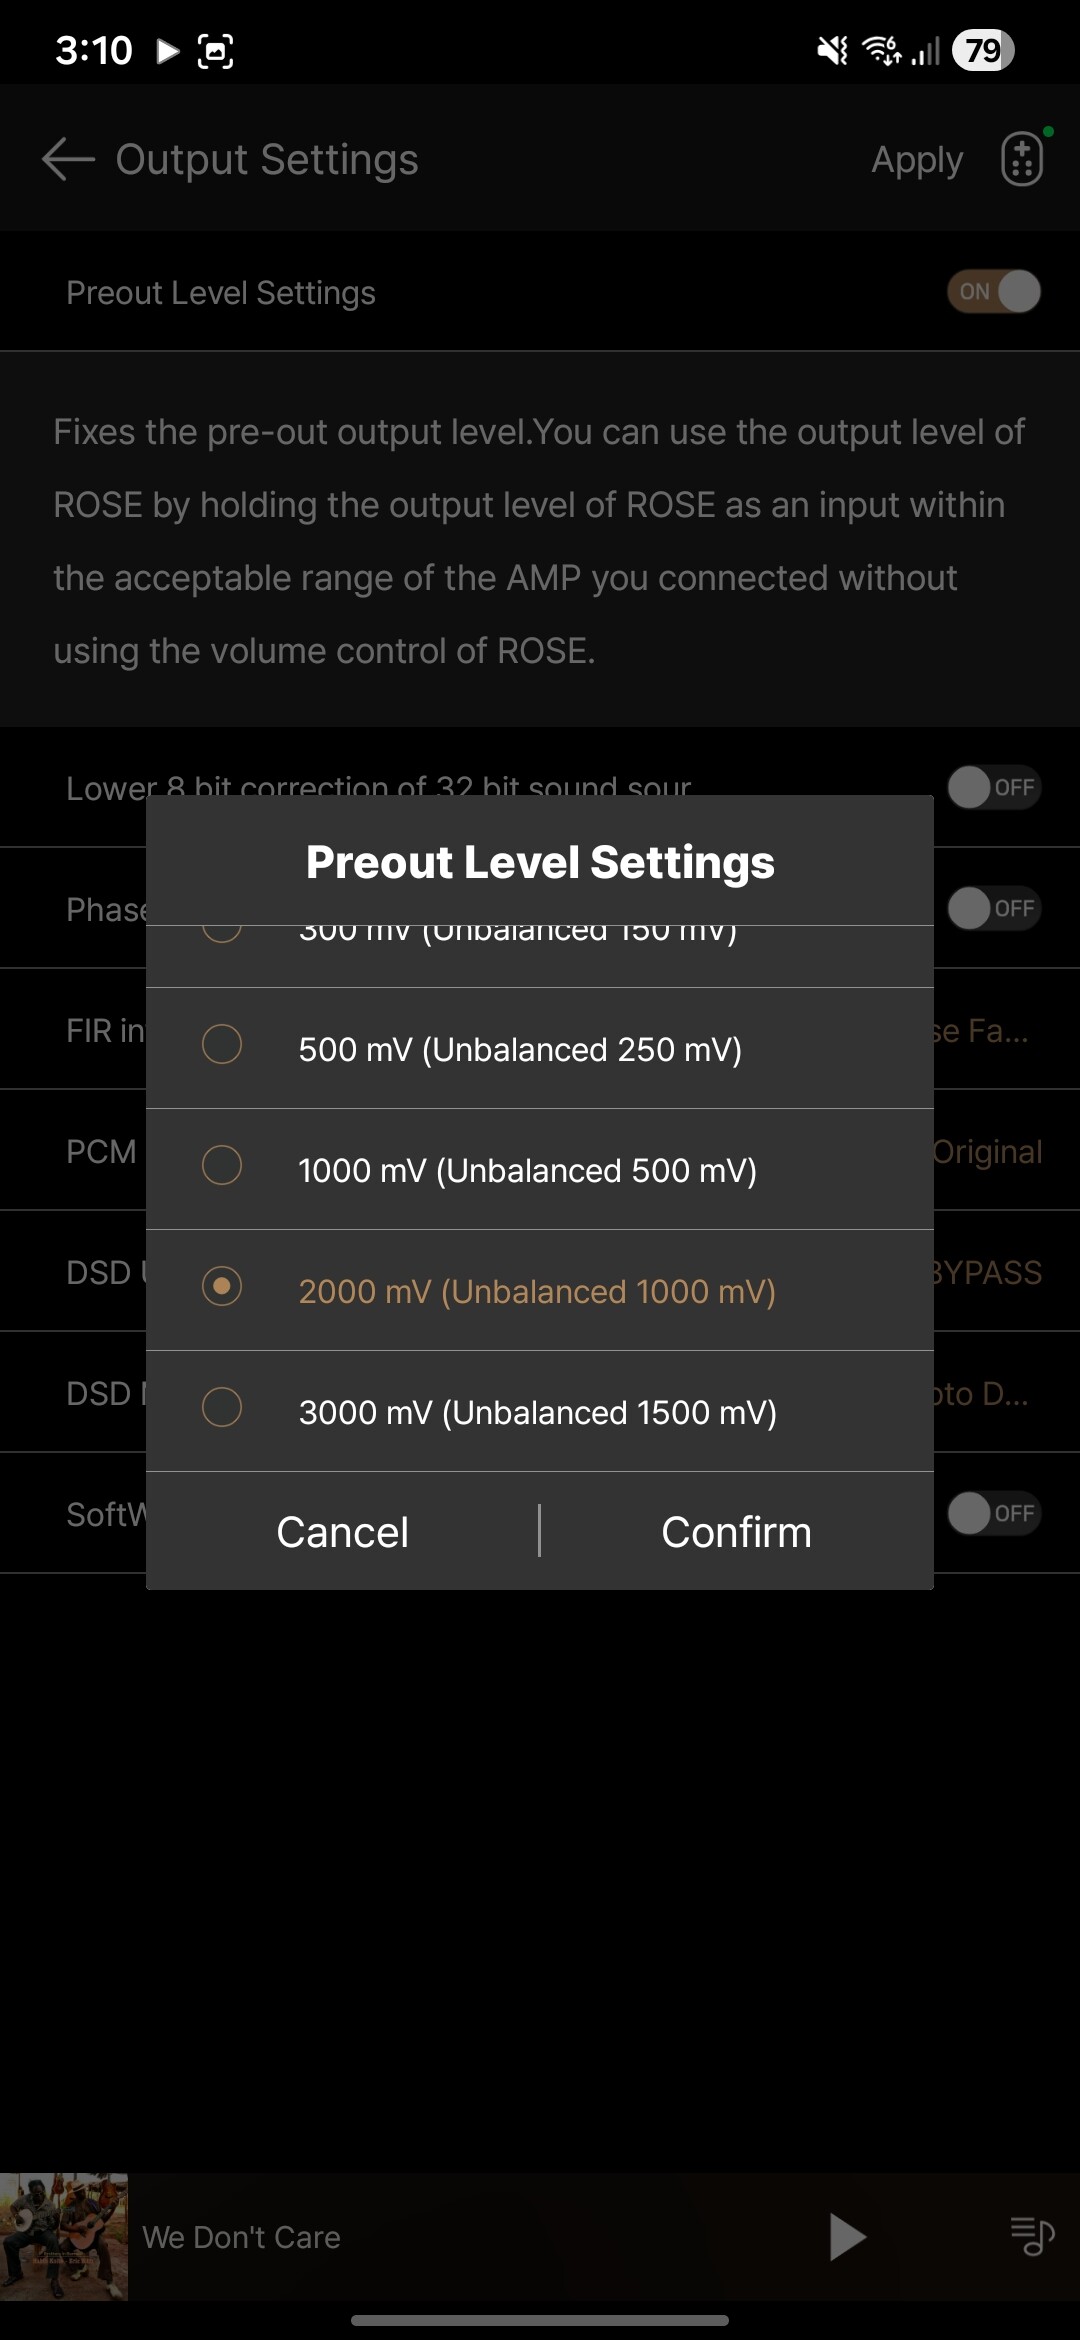Screen dimensions: 1080x2340
Task: Open the remote control icon
Action: point(1022,160)
